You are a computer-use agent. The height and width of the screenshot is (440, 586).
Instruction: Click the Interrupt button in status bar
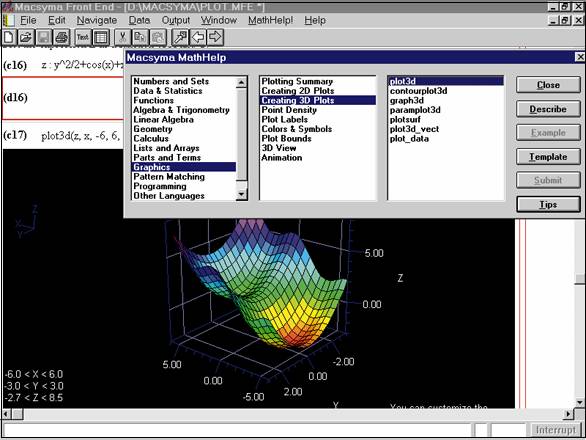[x=556, y=430]
